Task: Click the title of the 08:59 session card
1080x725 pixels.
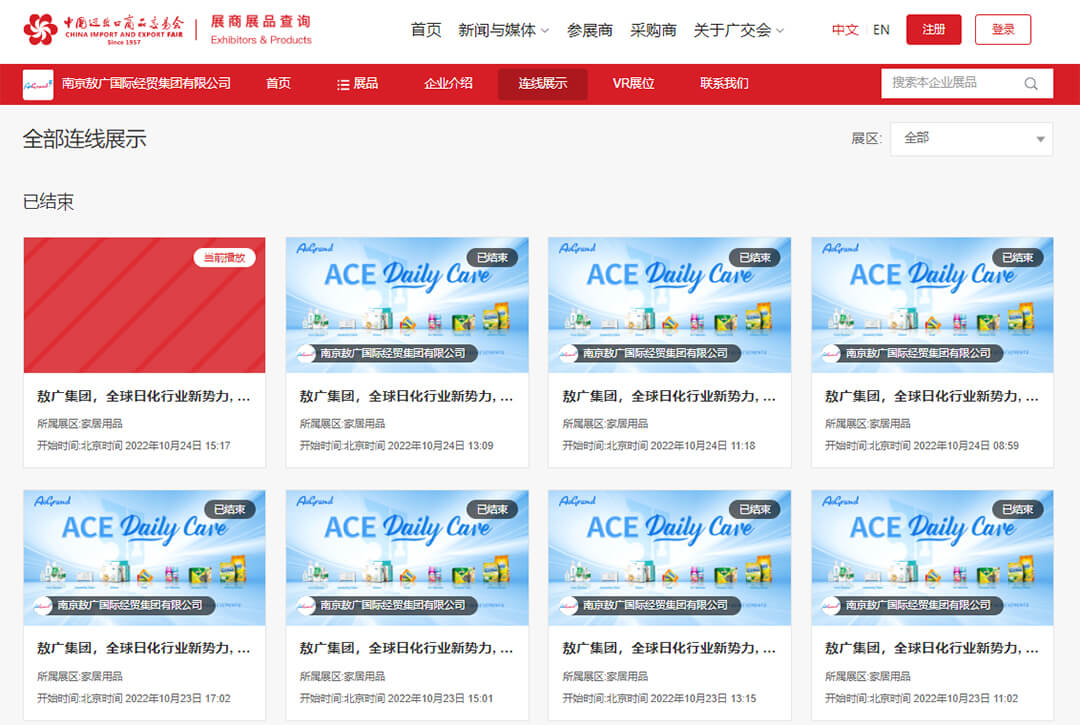Action: (932, 396)
